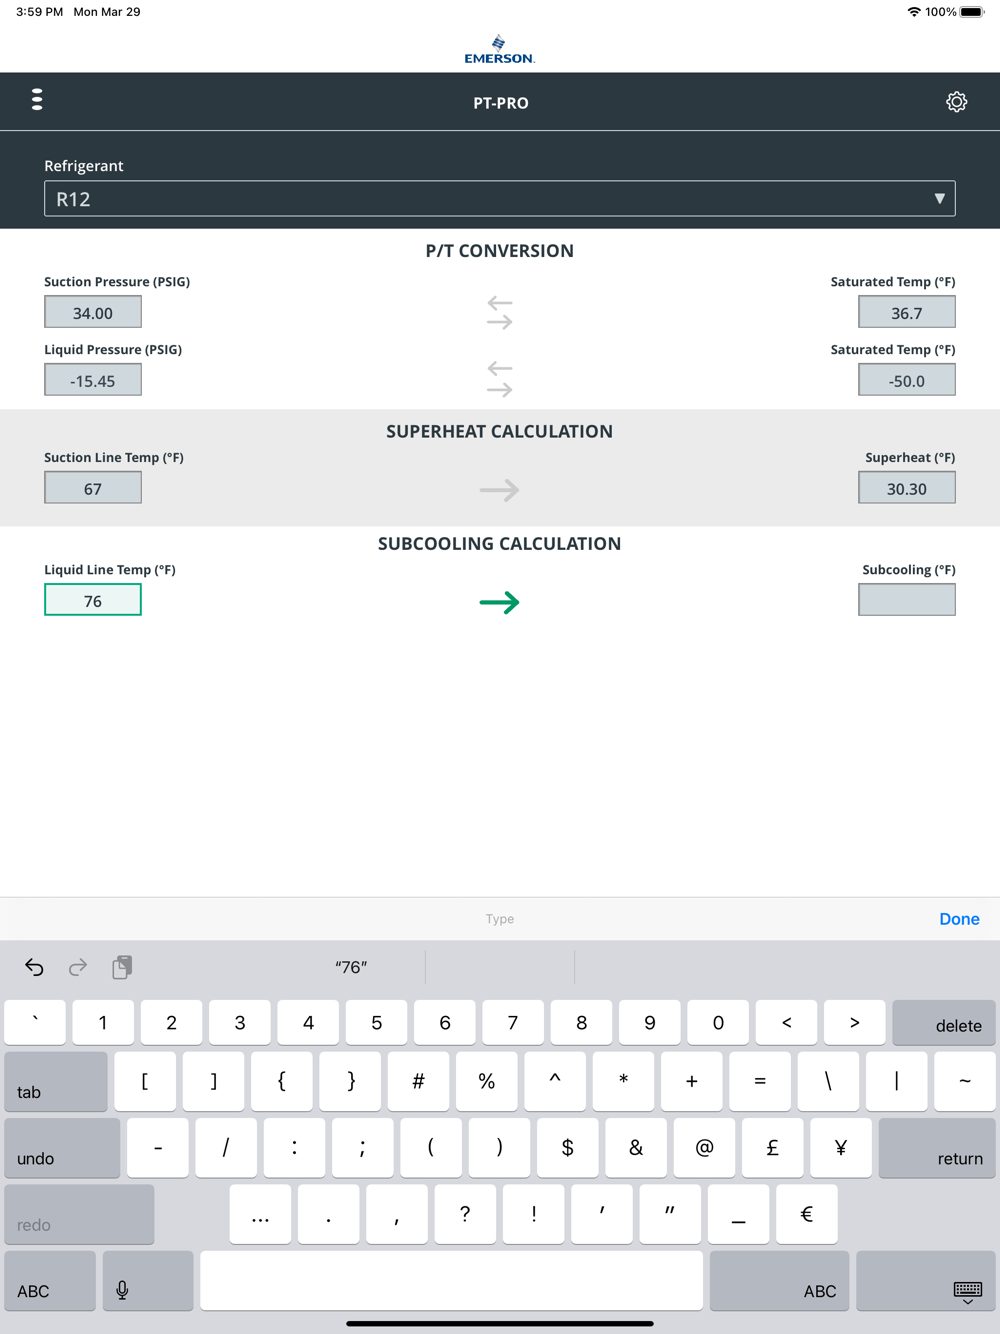
Task: Tap liquid pressure conversion arrows
Action: 500,380
